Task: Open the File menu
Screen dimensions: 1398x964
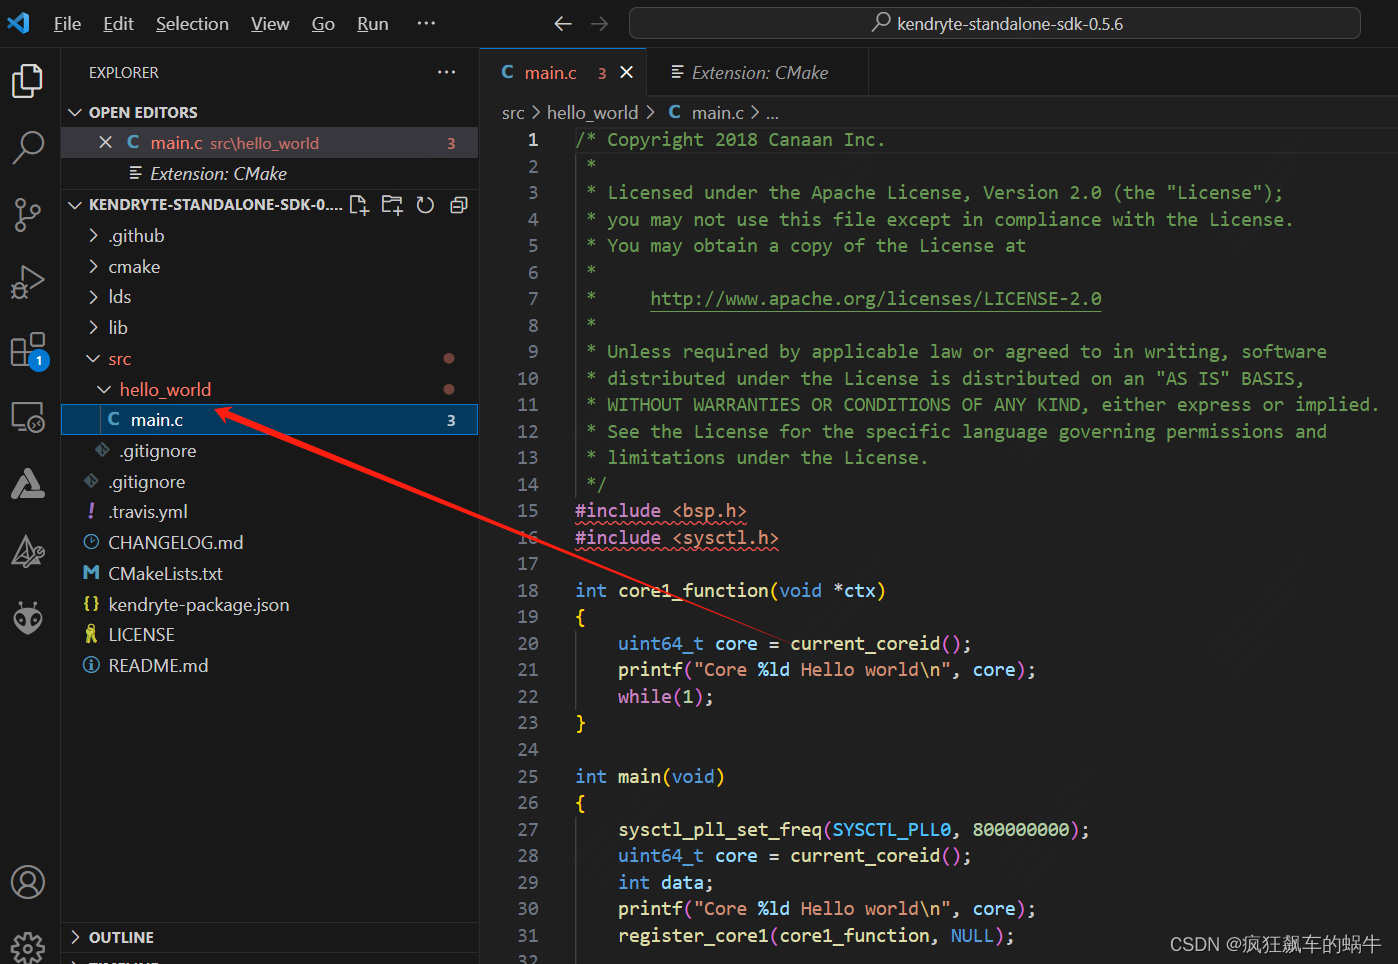Action: click(67, 23)
